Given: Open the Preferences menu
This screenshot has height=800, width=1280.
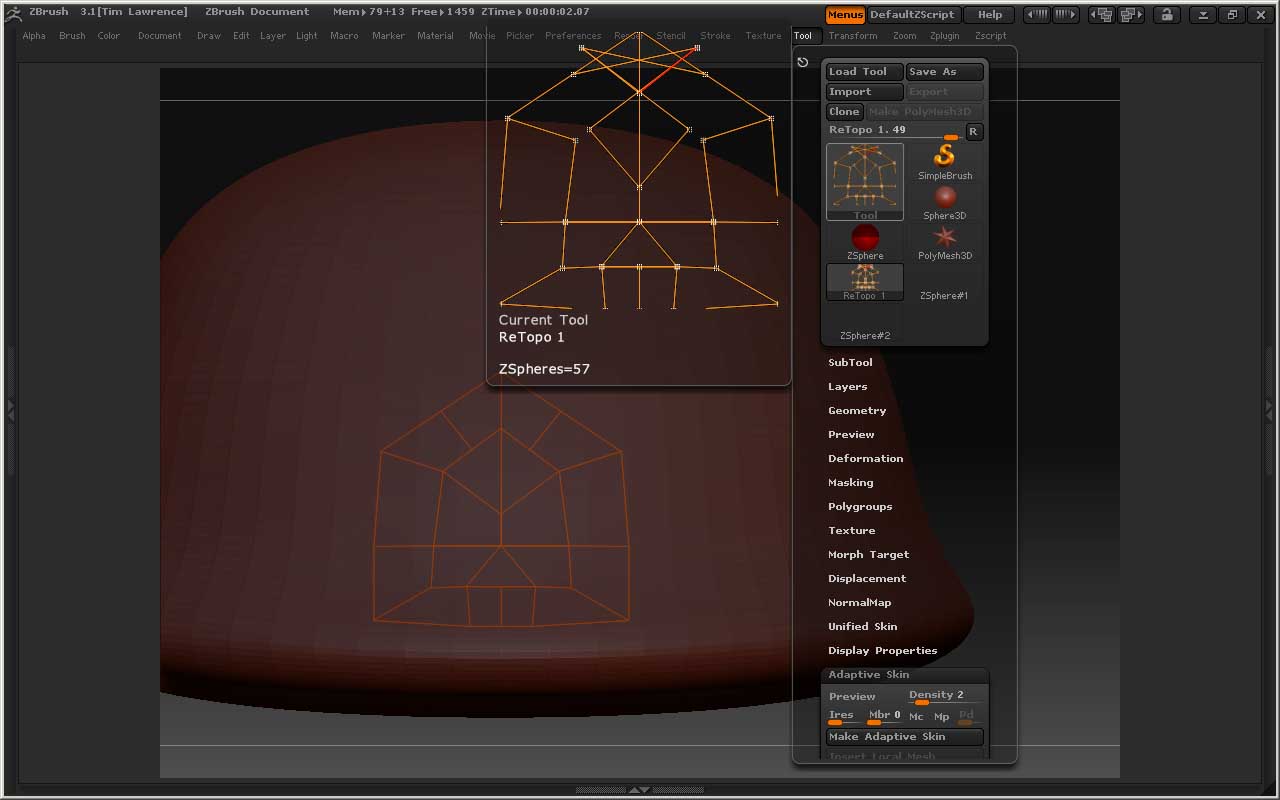Looking at the screenshot, I should [573, 35].
